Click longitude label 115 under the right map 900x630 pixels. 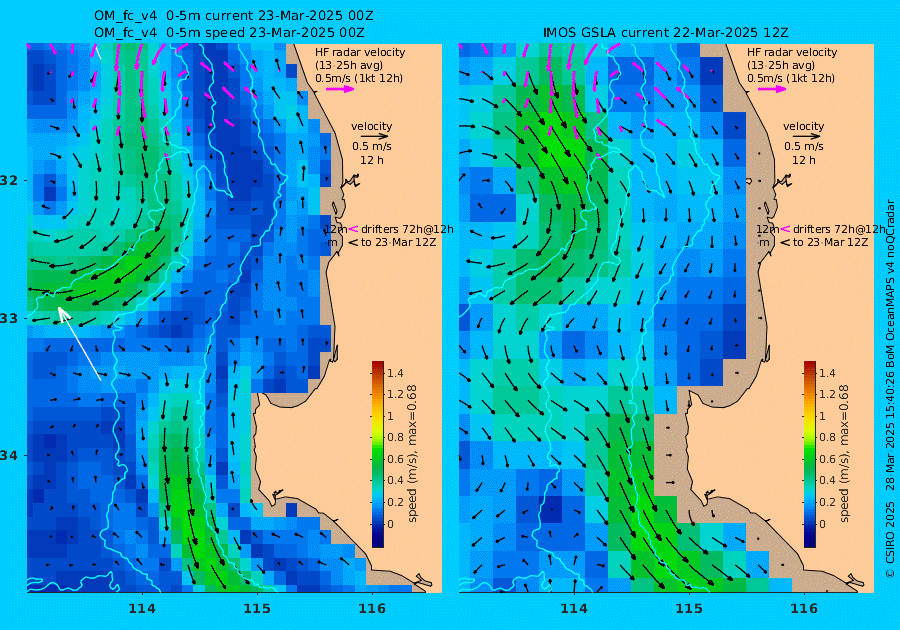[689, 608]
